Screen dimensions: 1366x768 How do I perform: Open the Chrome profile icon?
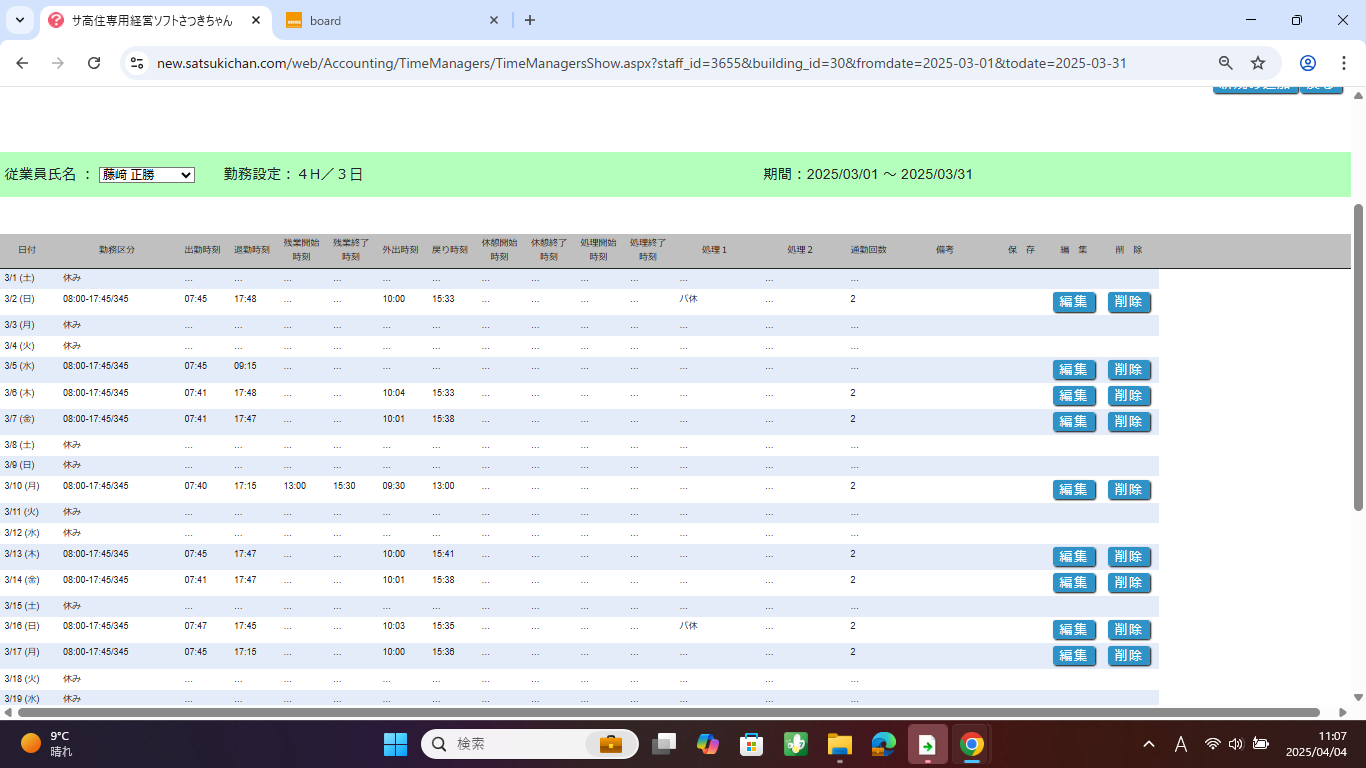point(1307,63)
